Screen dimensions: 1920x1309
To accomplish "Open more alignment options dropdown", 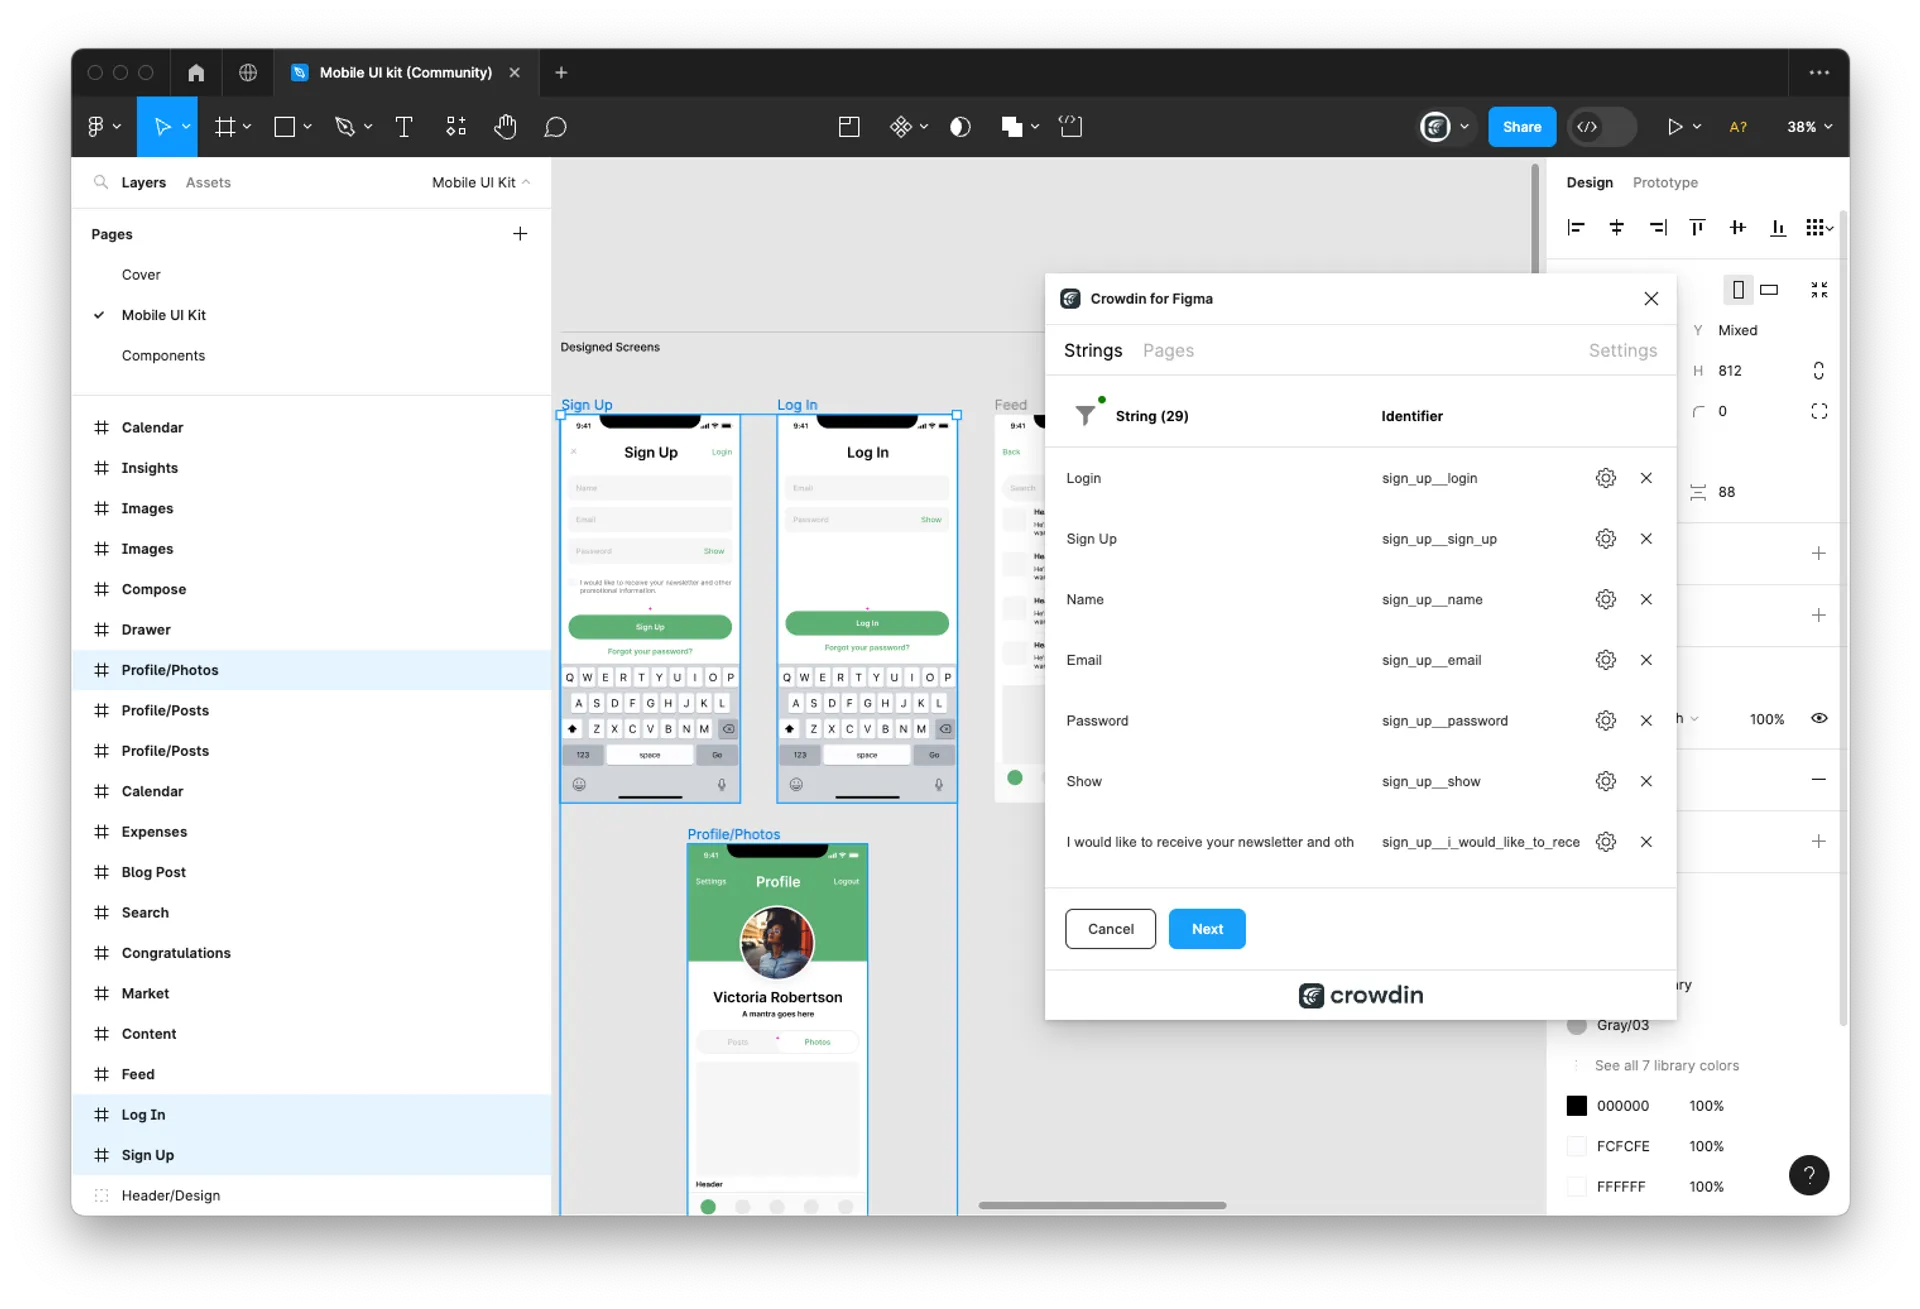I will (1819, 227).
